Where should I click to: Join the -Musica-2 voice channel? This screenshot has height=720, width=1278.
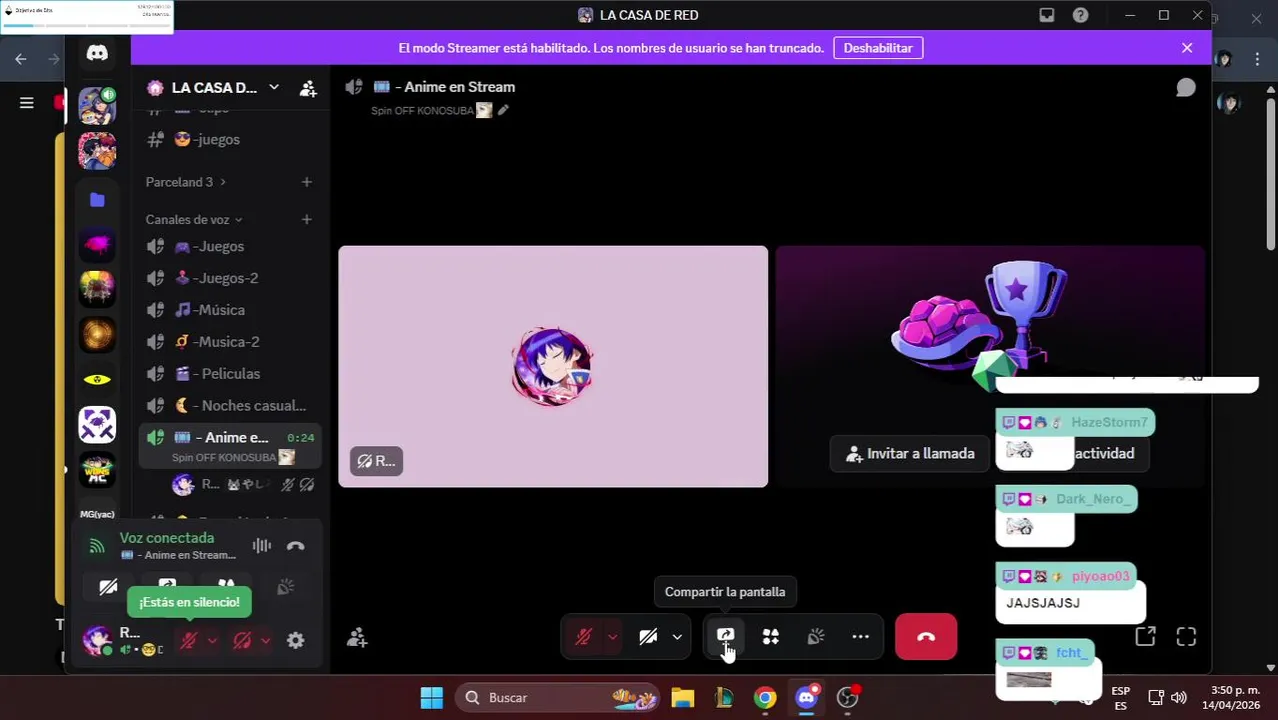[230, 342]
